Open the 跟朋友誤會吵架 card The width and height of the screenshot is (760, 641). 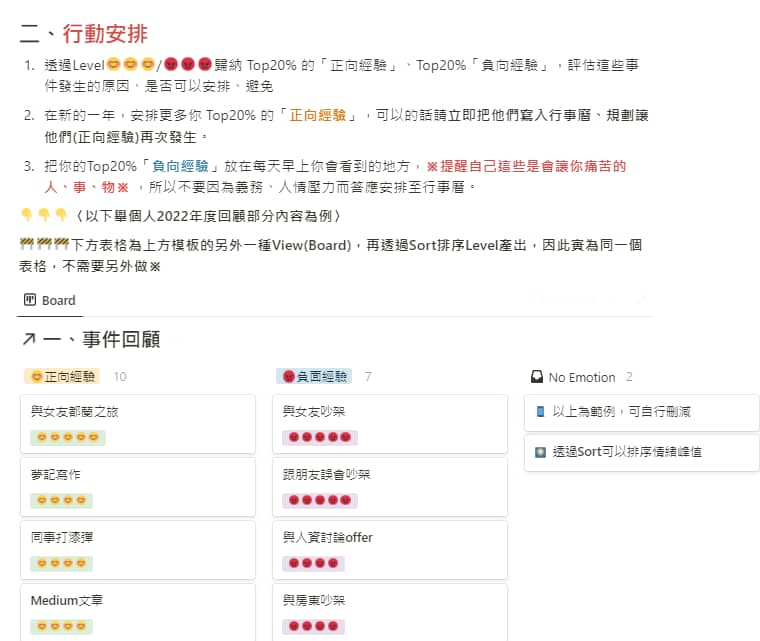(x=389, y=486)
